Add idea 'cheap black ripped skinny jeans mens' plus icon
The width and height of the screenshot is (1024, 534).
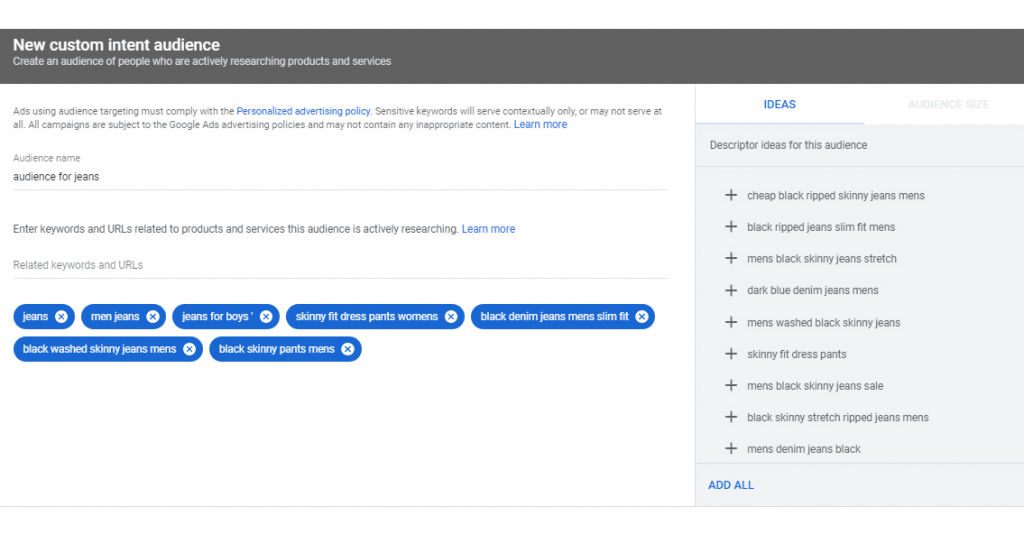tap(731, 195)
